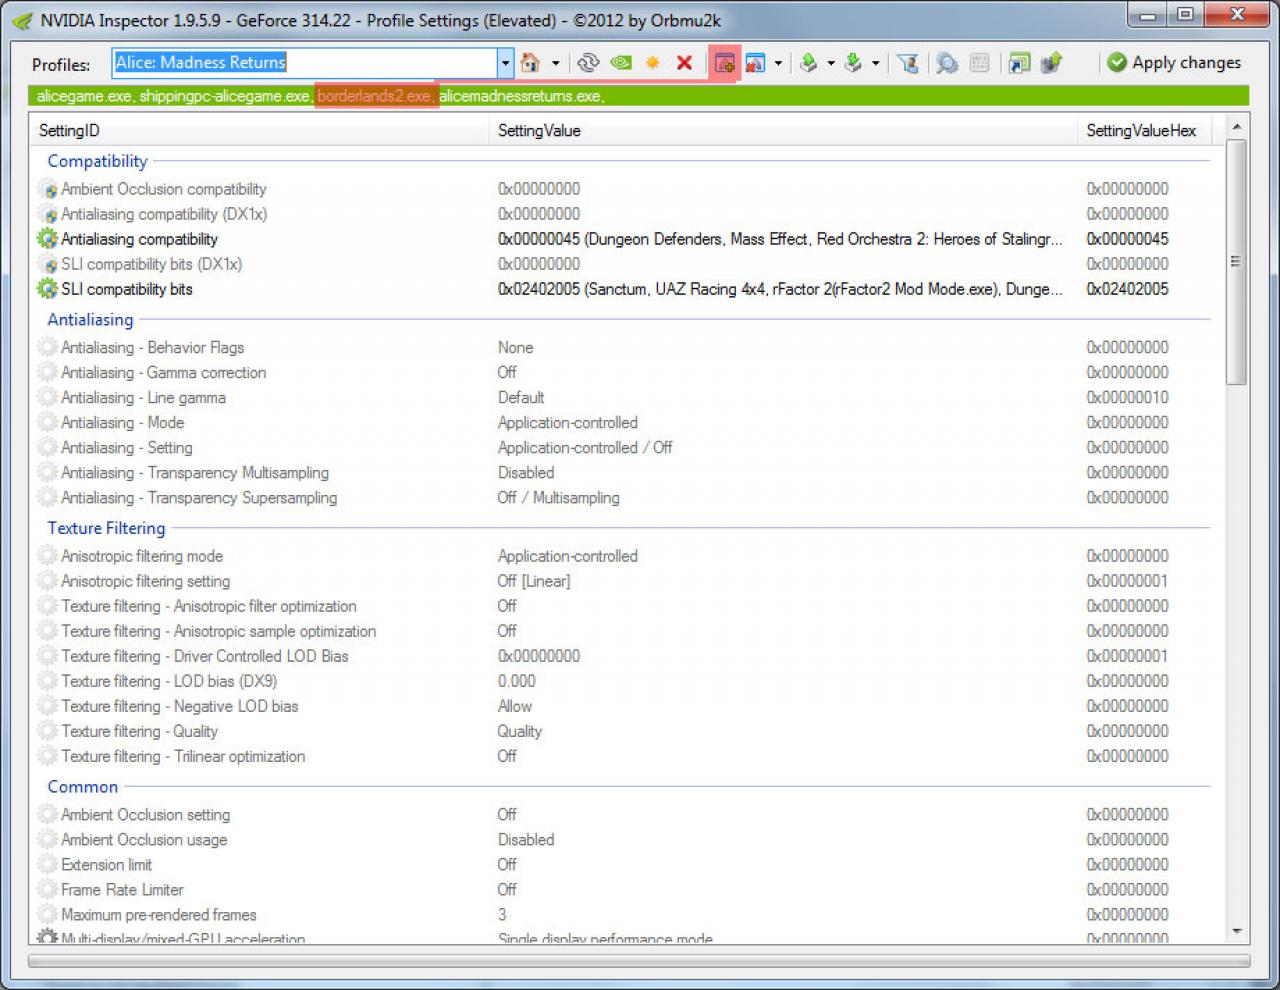Create a new profile with the star icon
The width and height of the screenshot is (1280, 990).
point(653,63)
